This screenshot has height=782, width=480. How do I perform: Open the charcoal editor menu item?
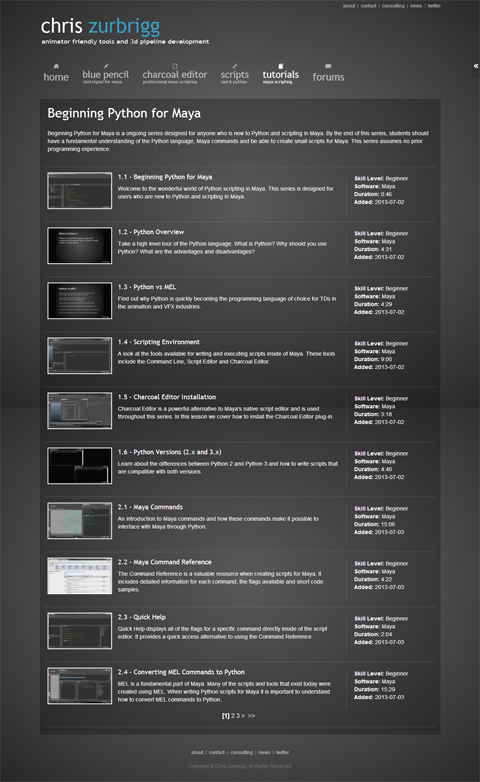tap(175, 76)
